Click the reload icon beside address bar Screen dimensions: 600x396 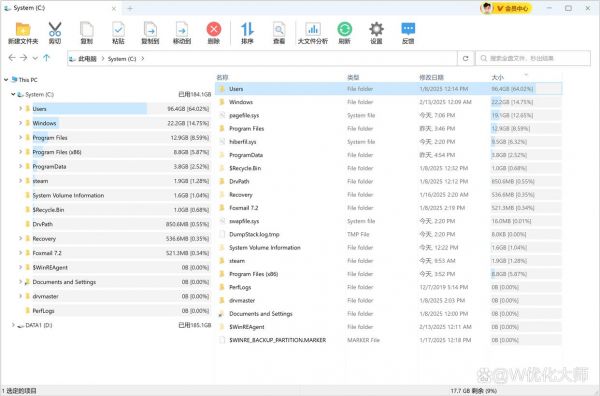pos(466,58)
